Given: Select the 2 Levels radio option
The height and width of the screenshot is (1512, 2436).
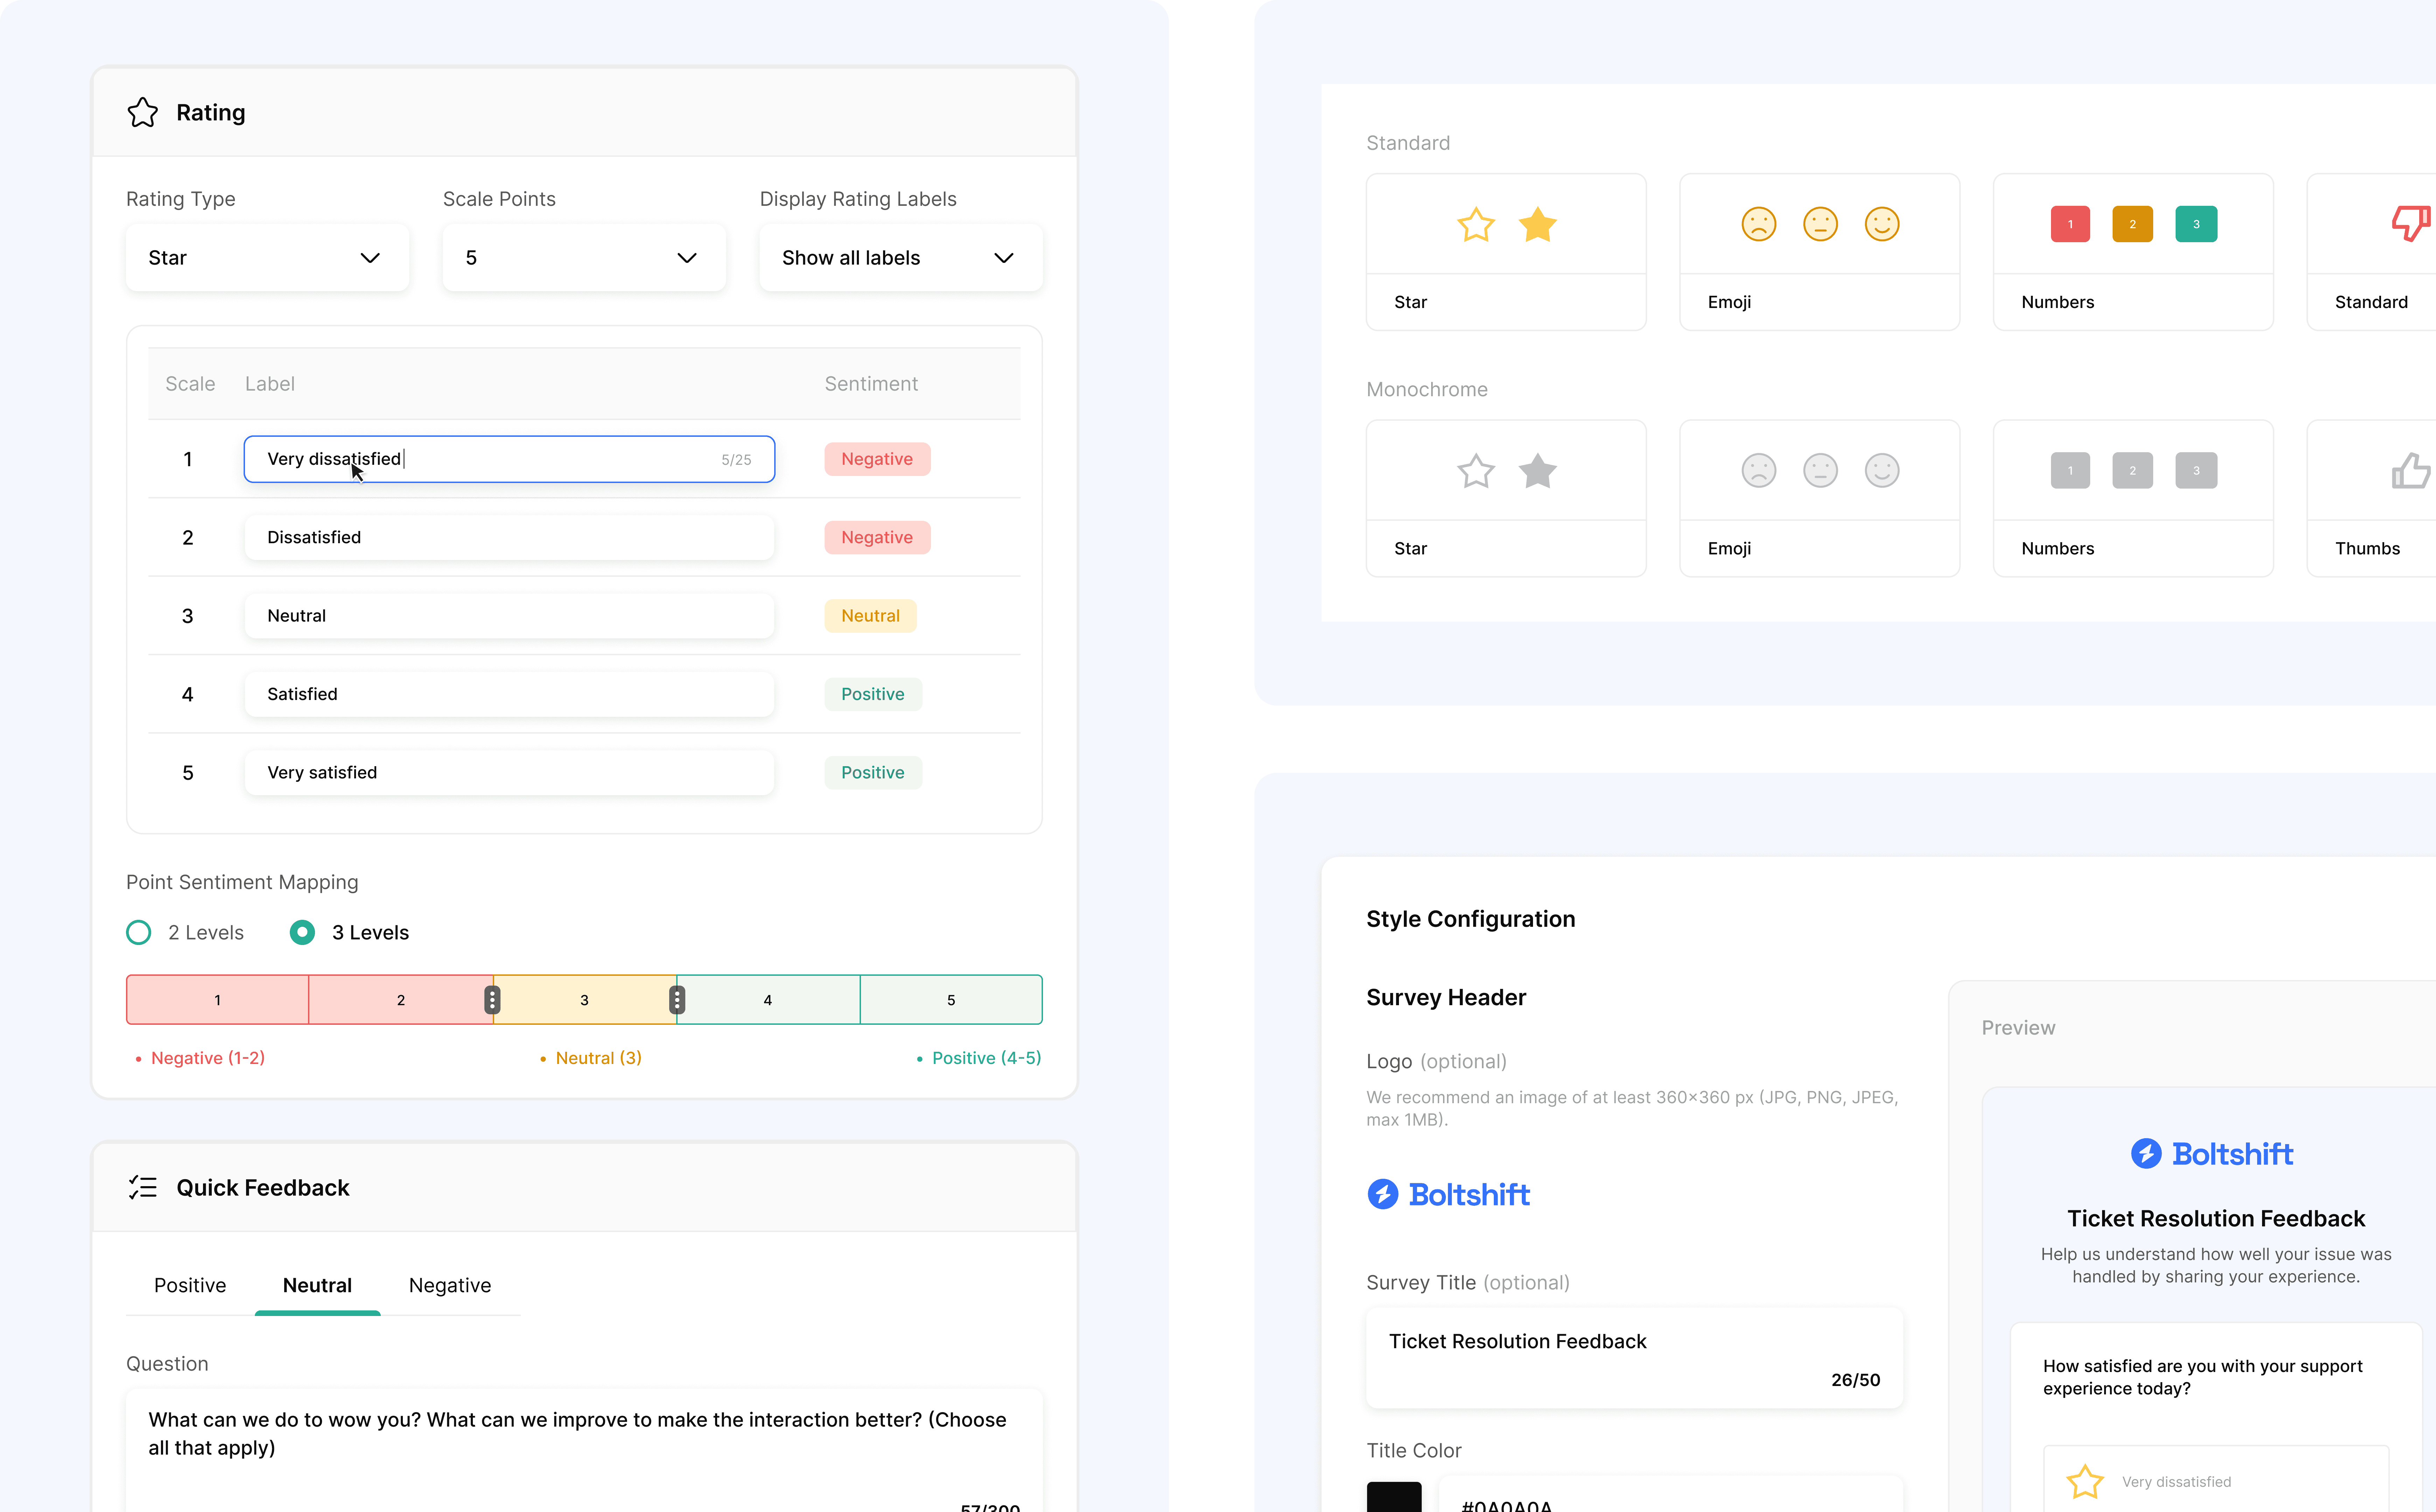Looking at the screenshot, I should pos(139,932).
